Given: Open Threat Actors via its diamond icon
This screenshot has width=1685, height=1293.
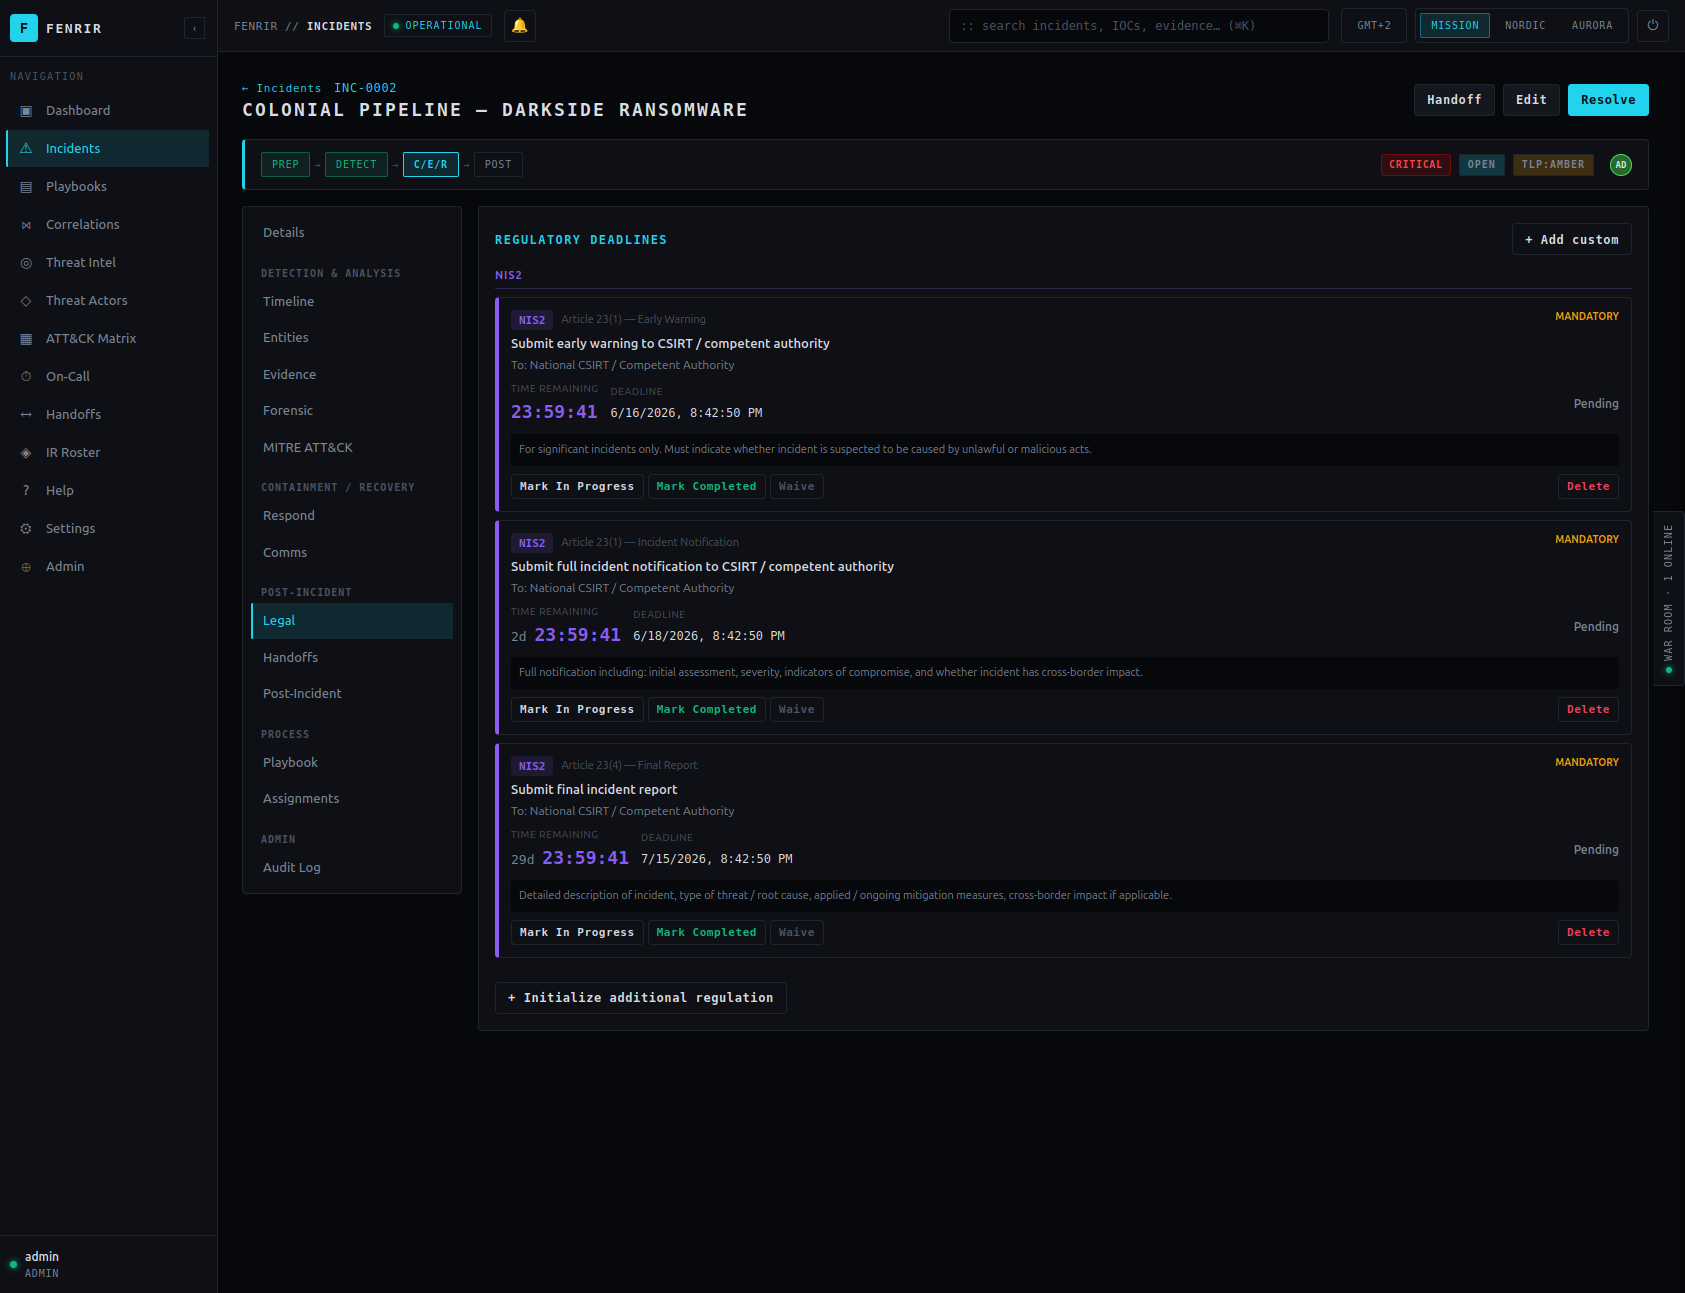Looking at the screenshot, I should pos(26,301).
